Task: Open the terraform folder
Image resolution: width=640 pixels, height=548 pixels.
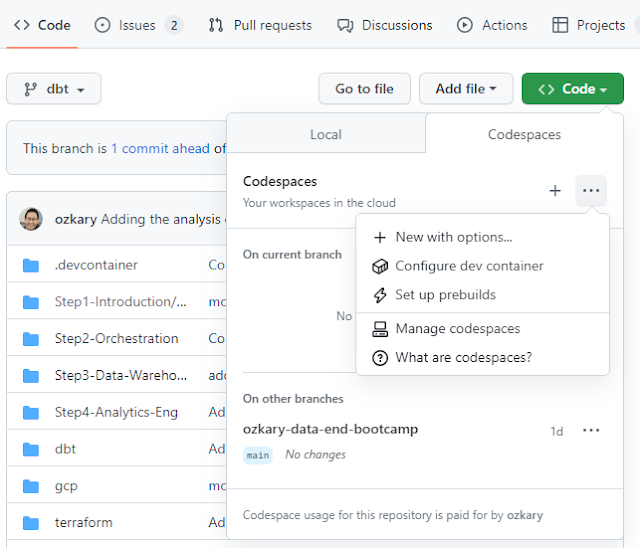Action: pyautogui.click(x=84, y=522)
